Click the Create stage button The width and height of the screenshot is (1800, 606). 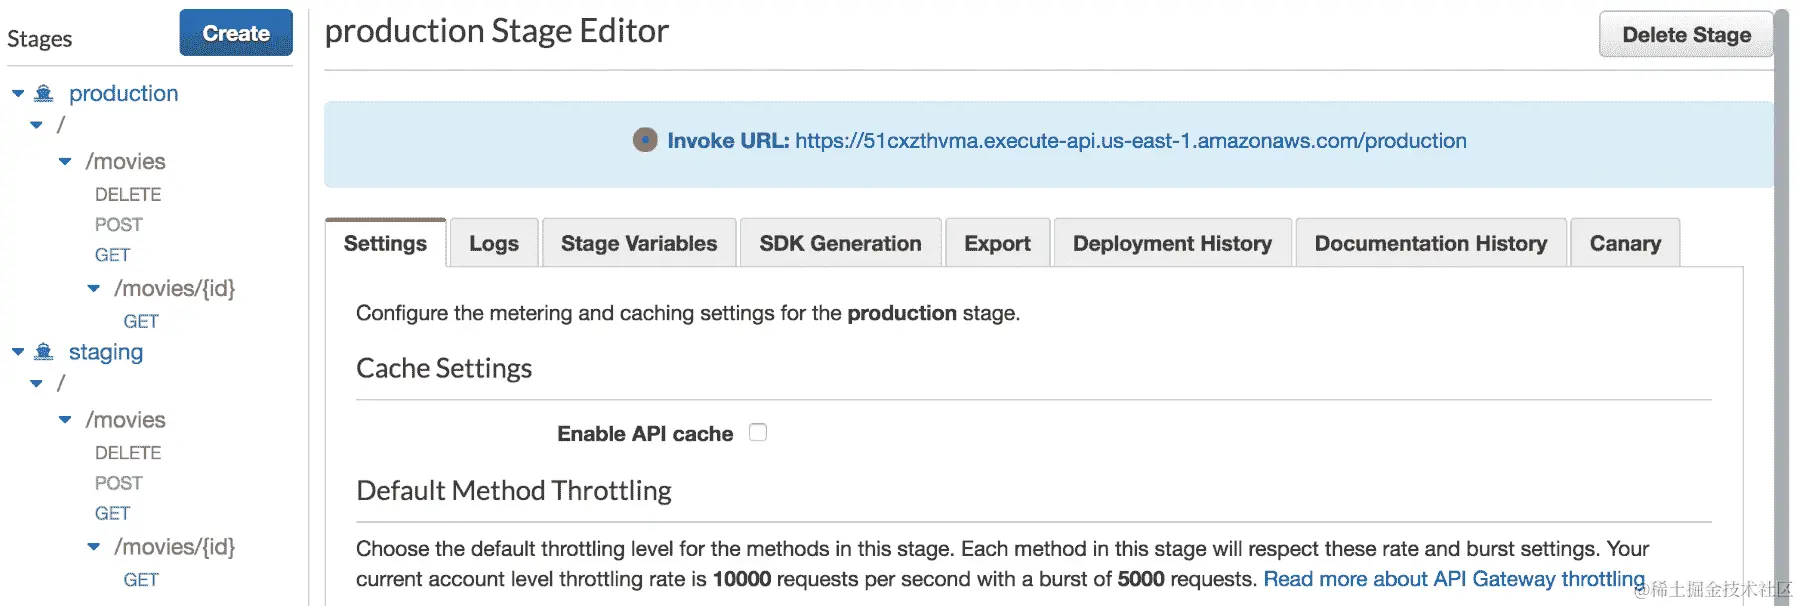(x=236, y=33)
